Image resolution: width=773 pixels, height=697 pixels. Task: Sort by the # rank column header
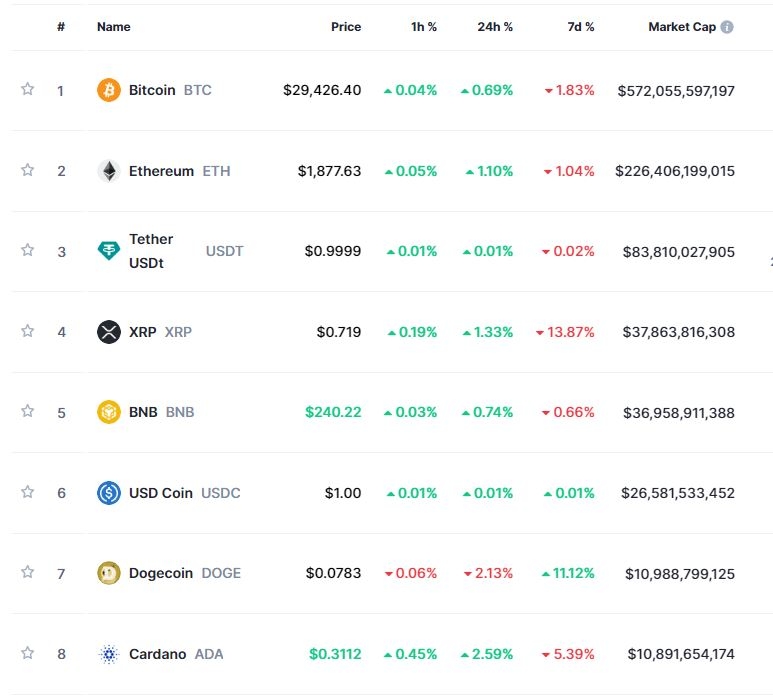(x=61, y=27)
